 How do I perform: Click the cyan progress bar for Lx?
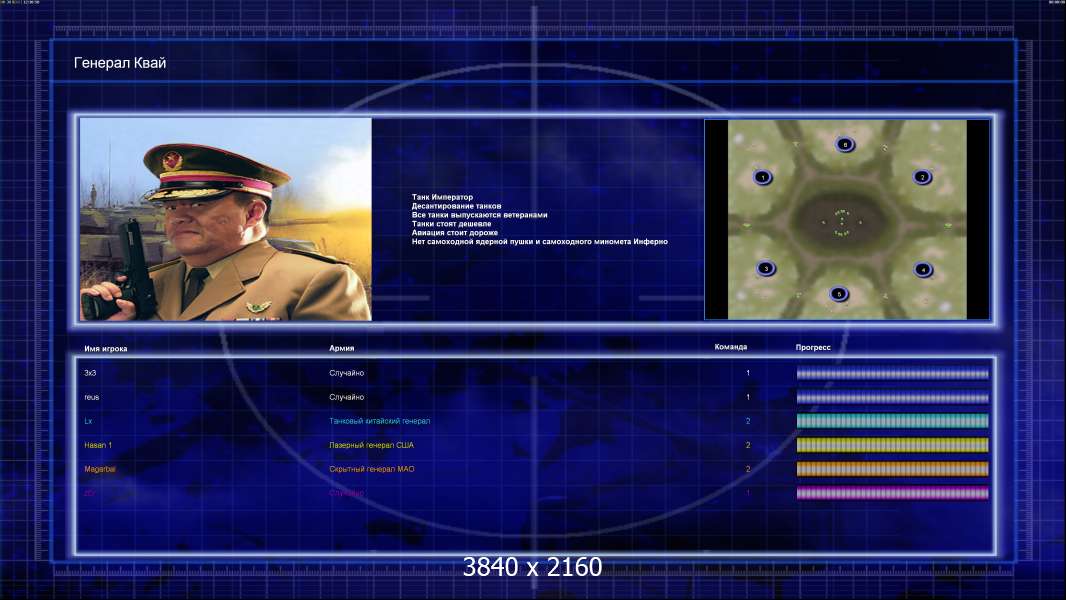[893, 421]
